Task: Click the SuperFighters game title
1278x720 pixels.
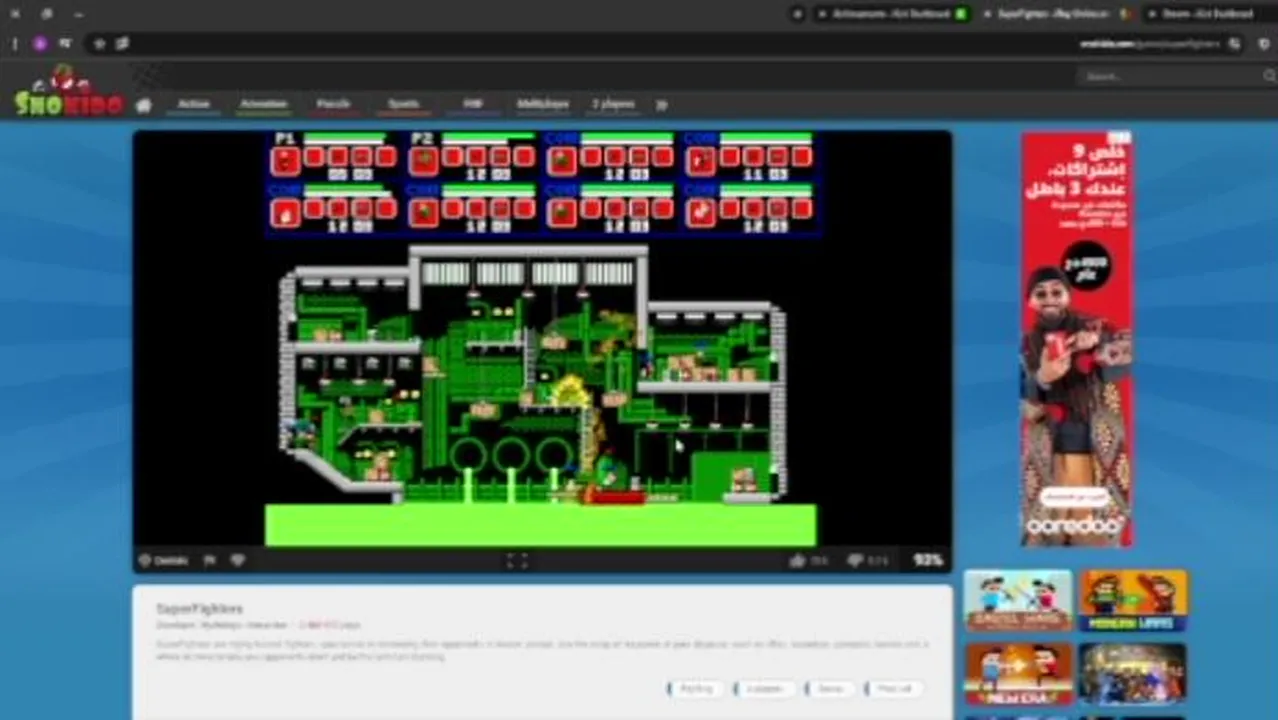Action: (x=199, y=608)
